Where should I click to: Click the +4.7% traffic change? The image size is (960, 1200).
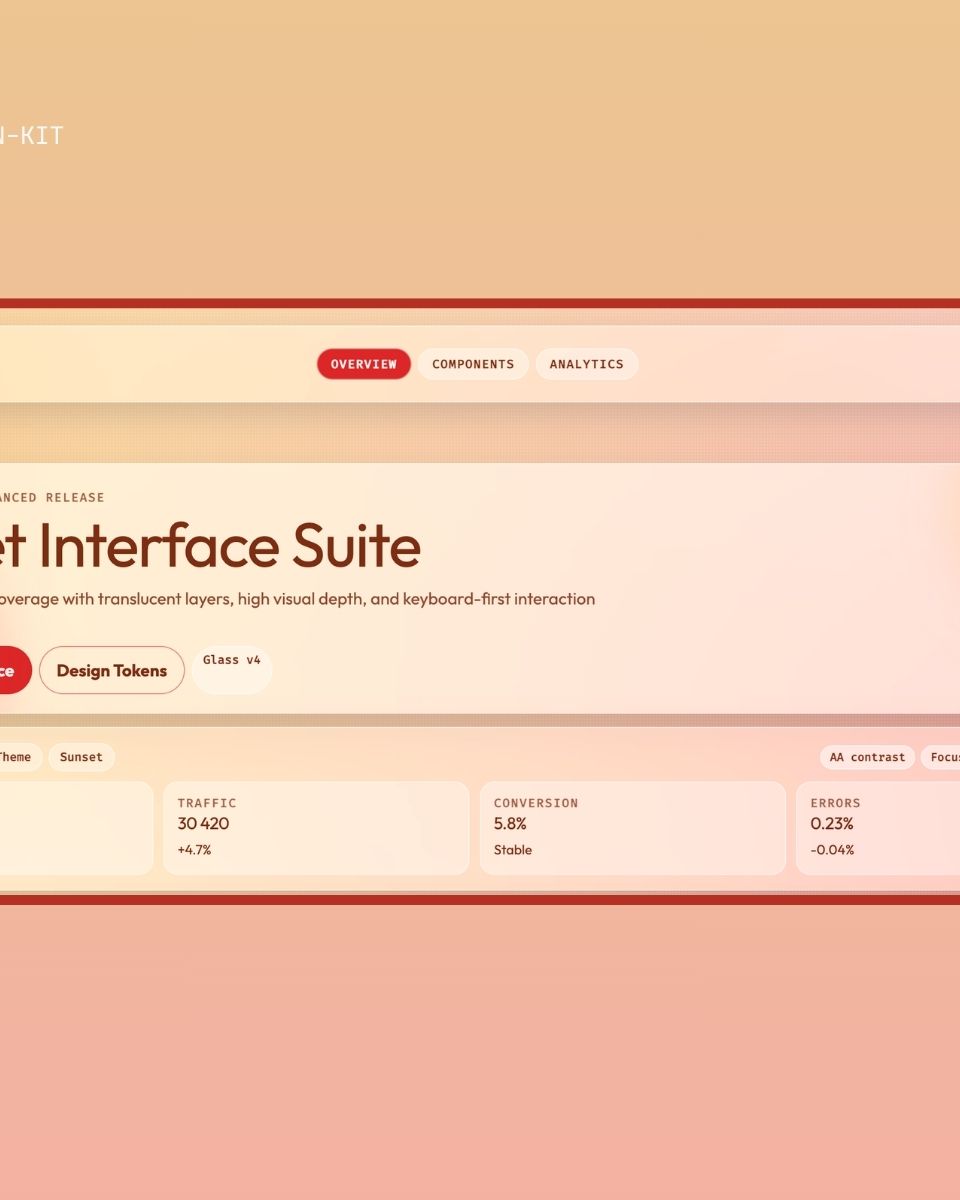[194, 850]
